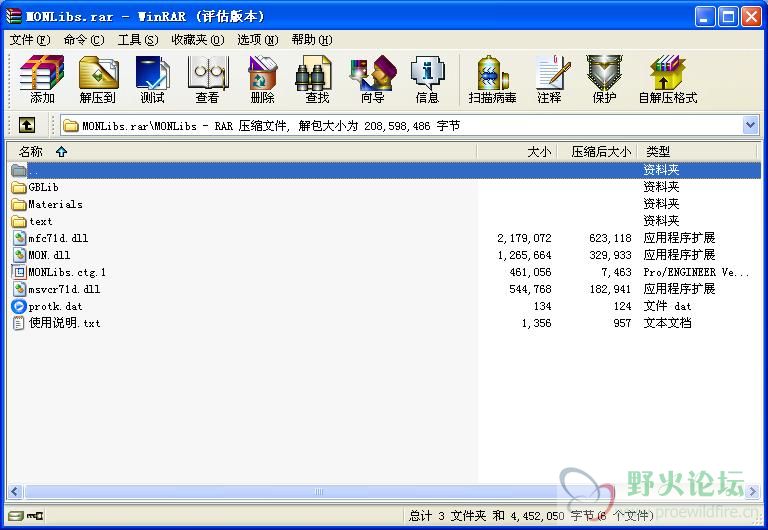Click the horizontal scrollbar thumb

pyautogui.click(x=318, y=491)
